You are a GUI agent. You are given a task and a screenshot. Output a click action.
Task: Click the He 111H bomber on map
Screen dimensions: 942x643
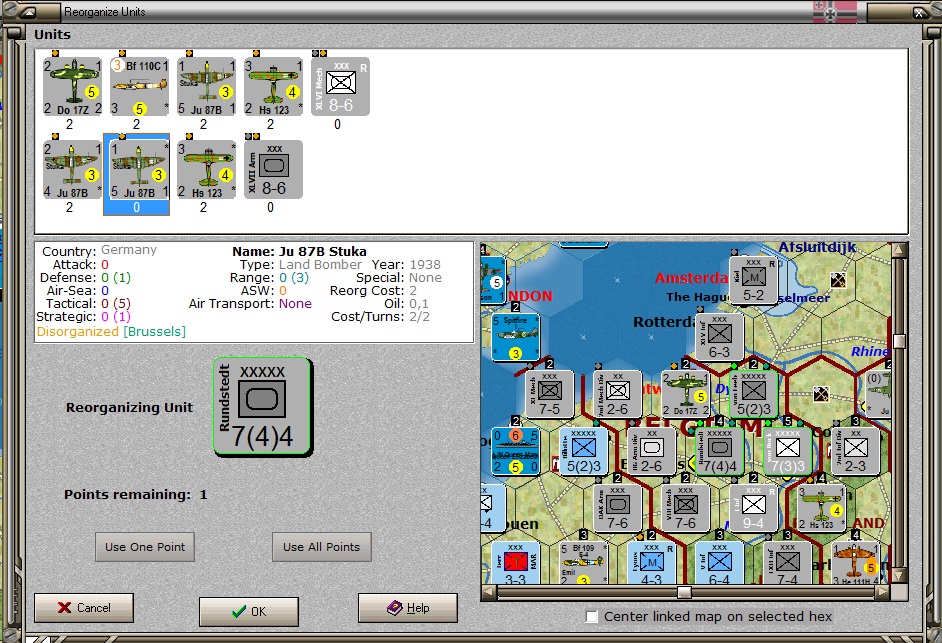(x=855, y=563)
